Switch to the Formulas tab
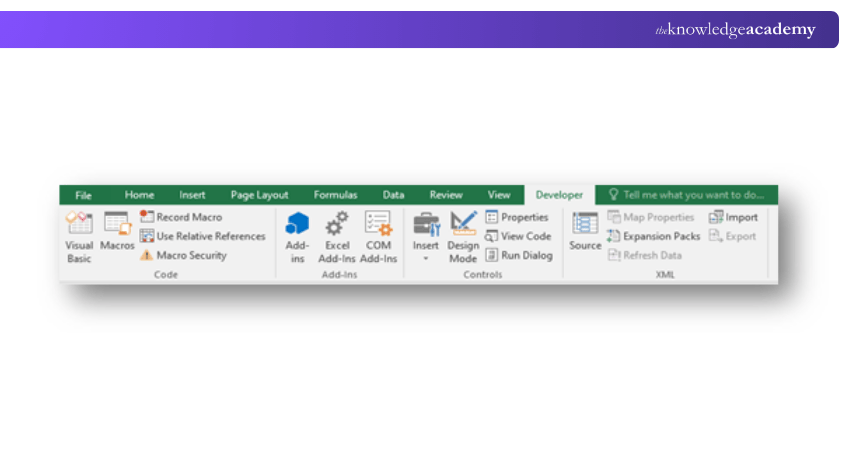Image resolution: width=850 pixels, height=450 pixels. (x=335, y=195)
